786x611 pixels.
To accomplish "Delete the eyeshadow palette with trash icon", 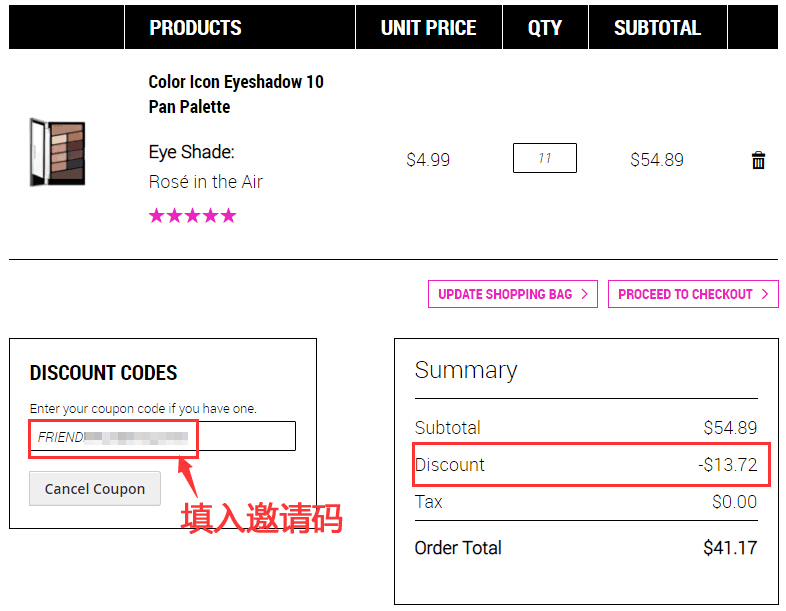I will (758, 160).
